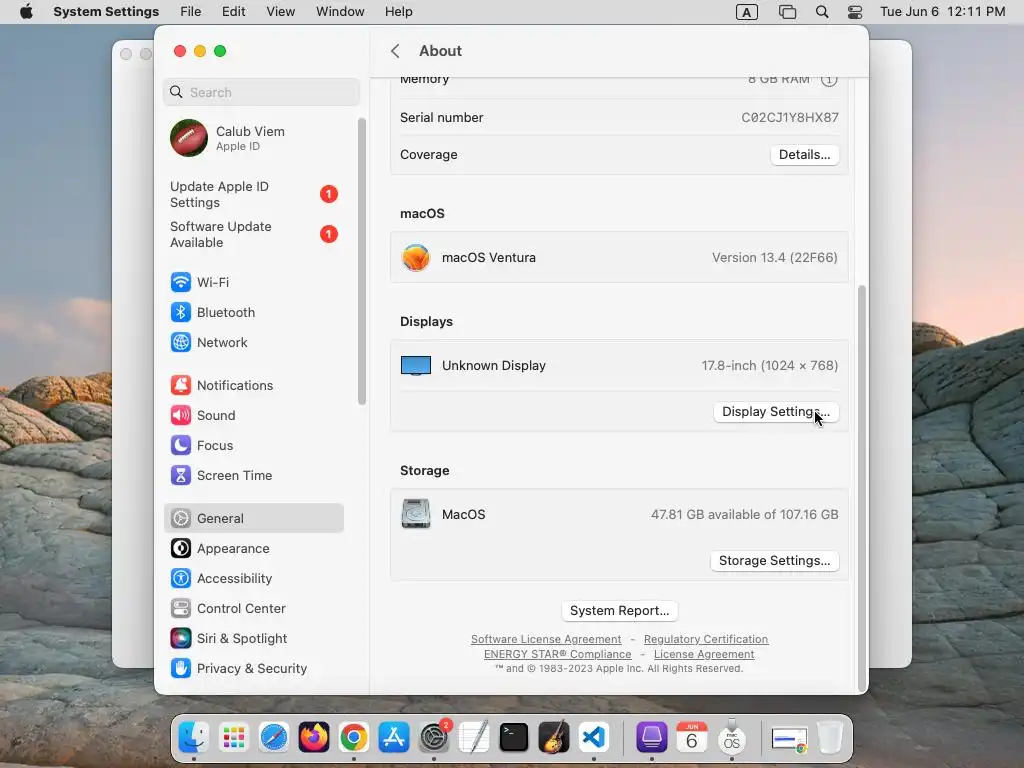The height and width of the screenshot is (768, 1024).
Task: Open the Bluetooth icon in sidebar
Action: click(x=181, y=312)
